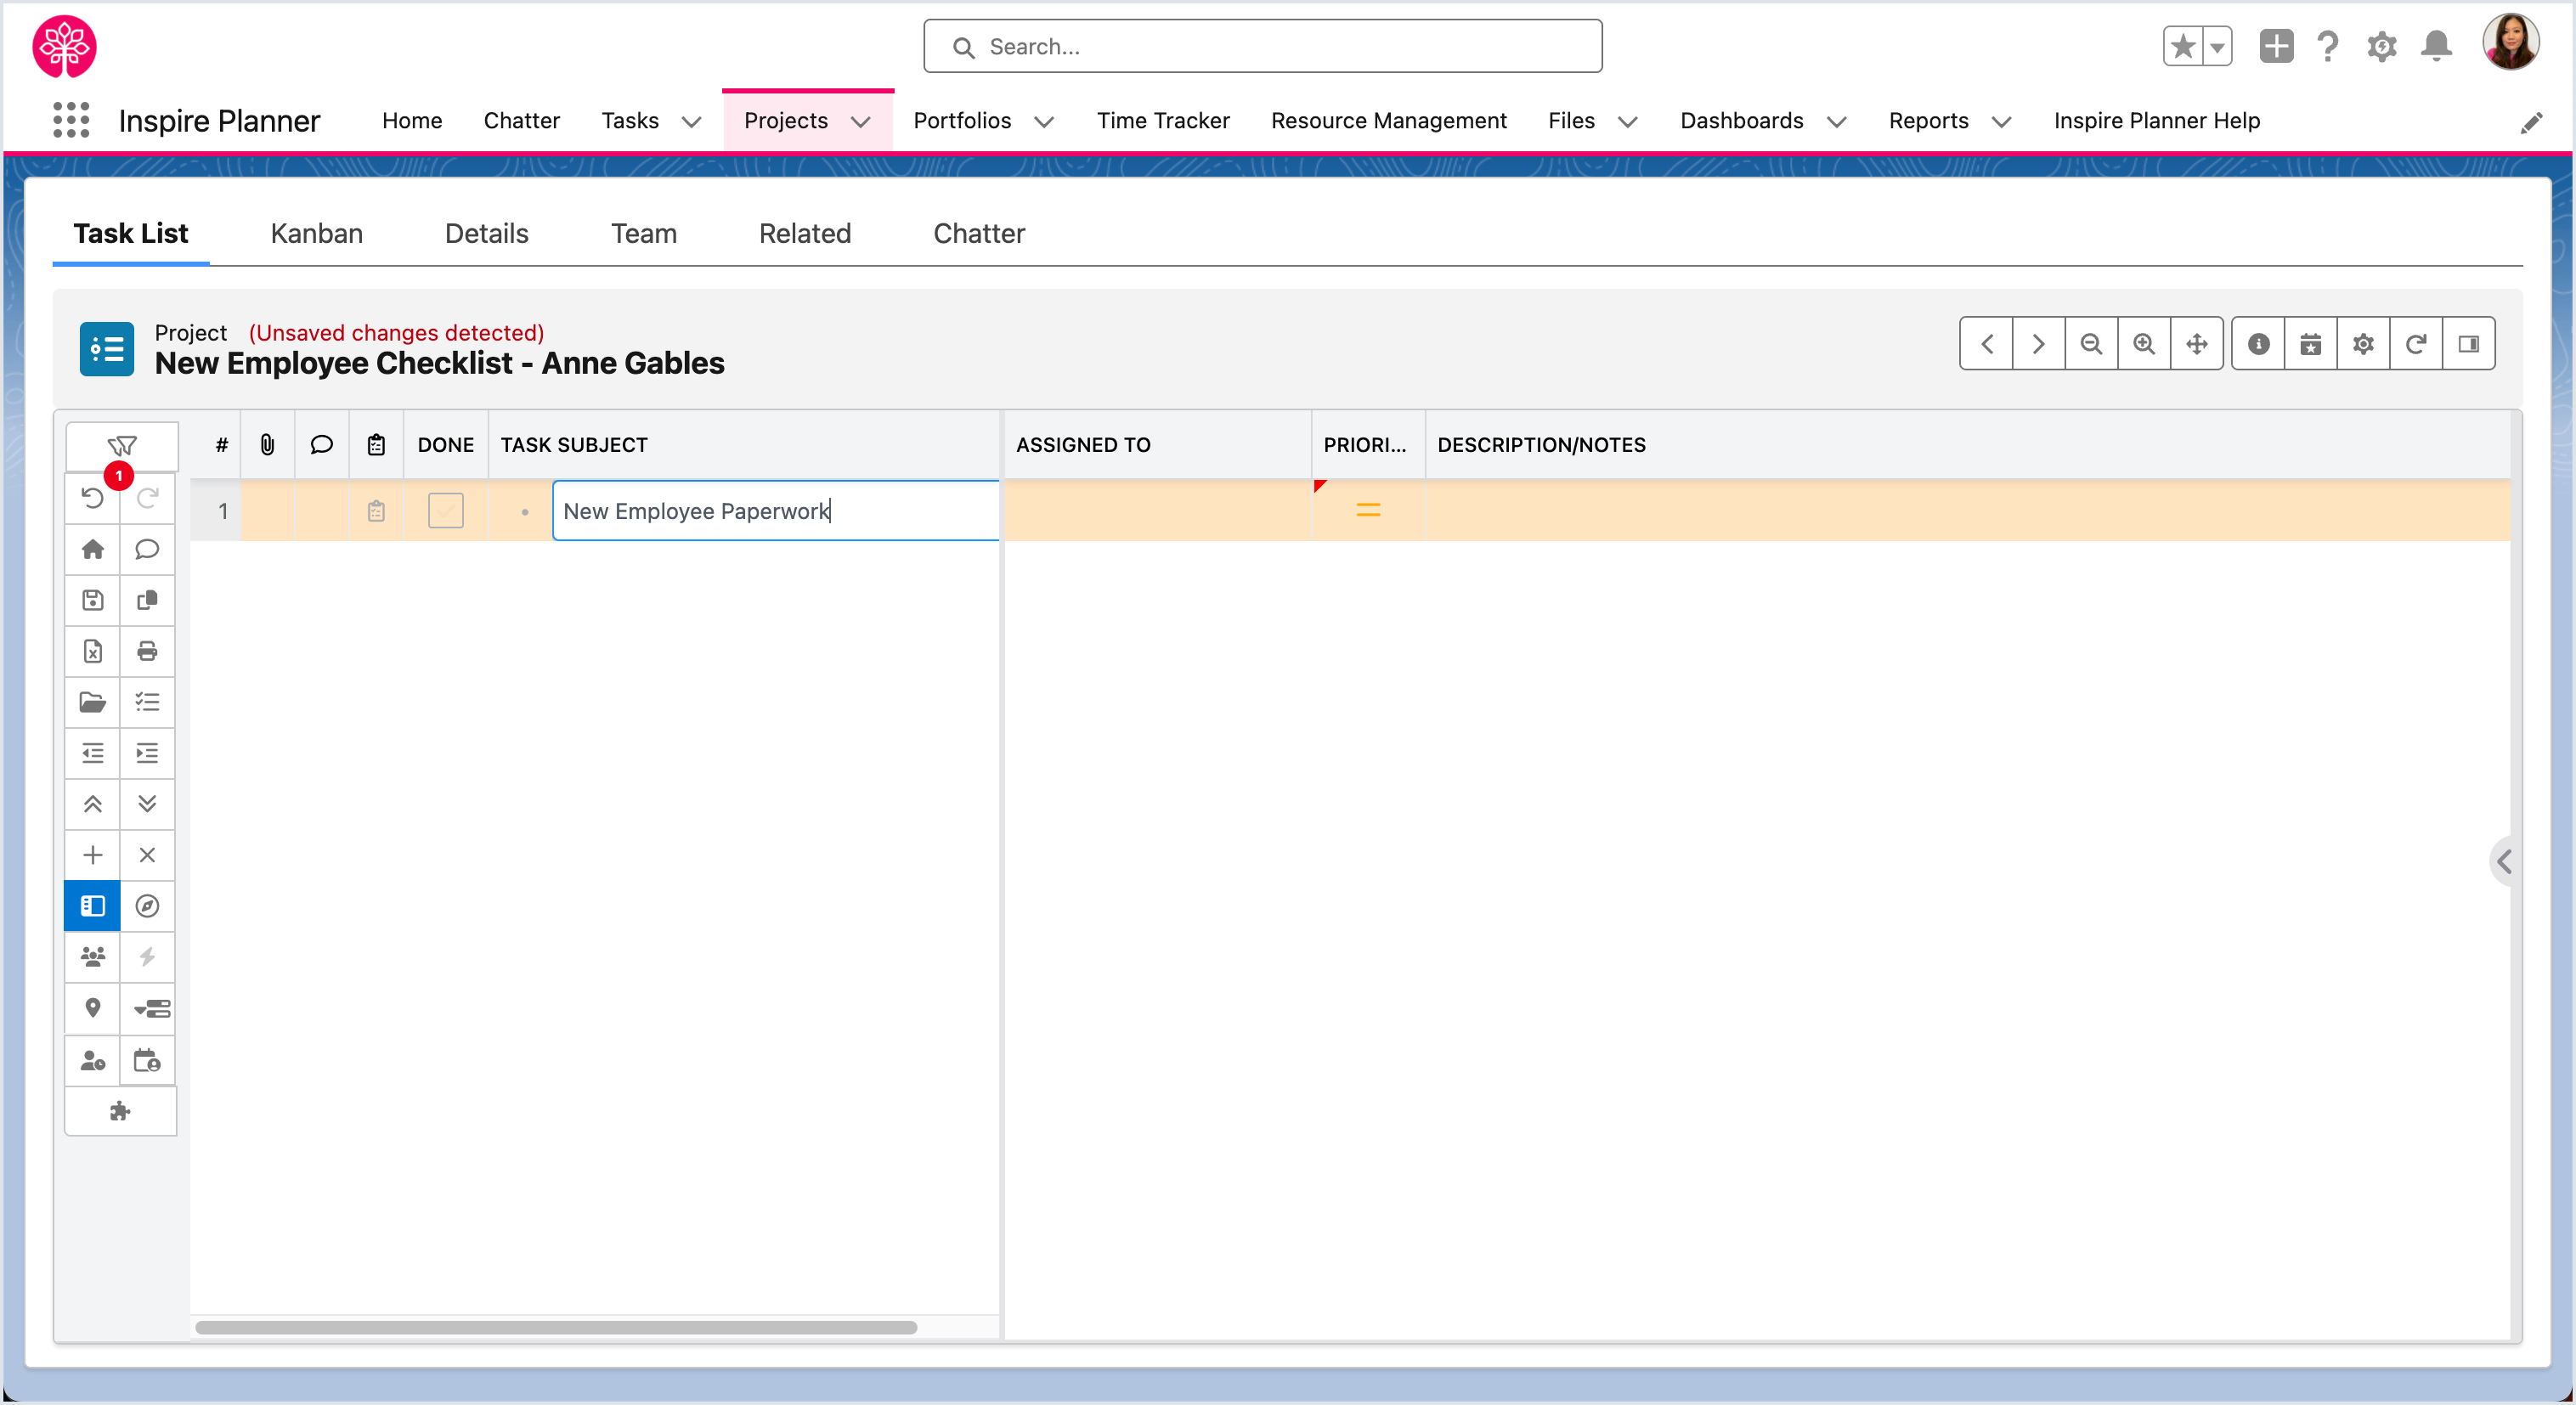Click the home icon in left toolbar
This screenshot has height=1405, width=2576.
(93, 549)
